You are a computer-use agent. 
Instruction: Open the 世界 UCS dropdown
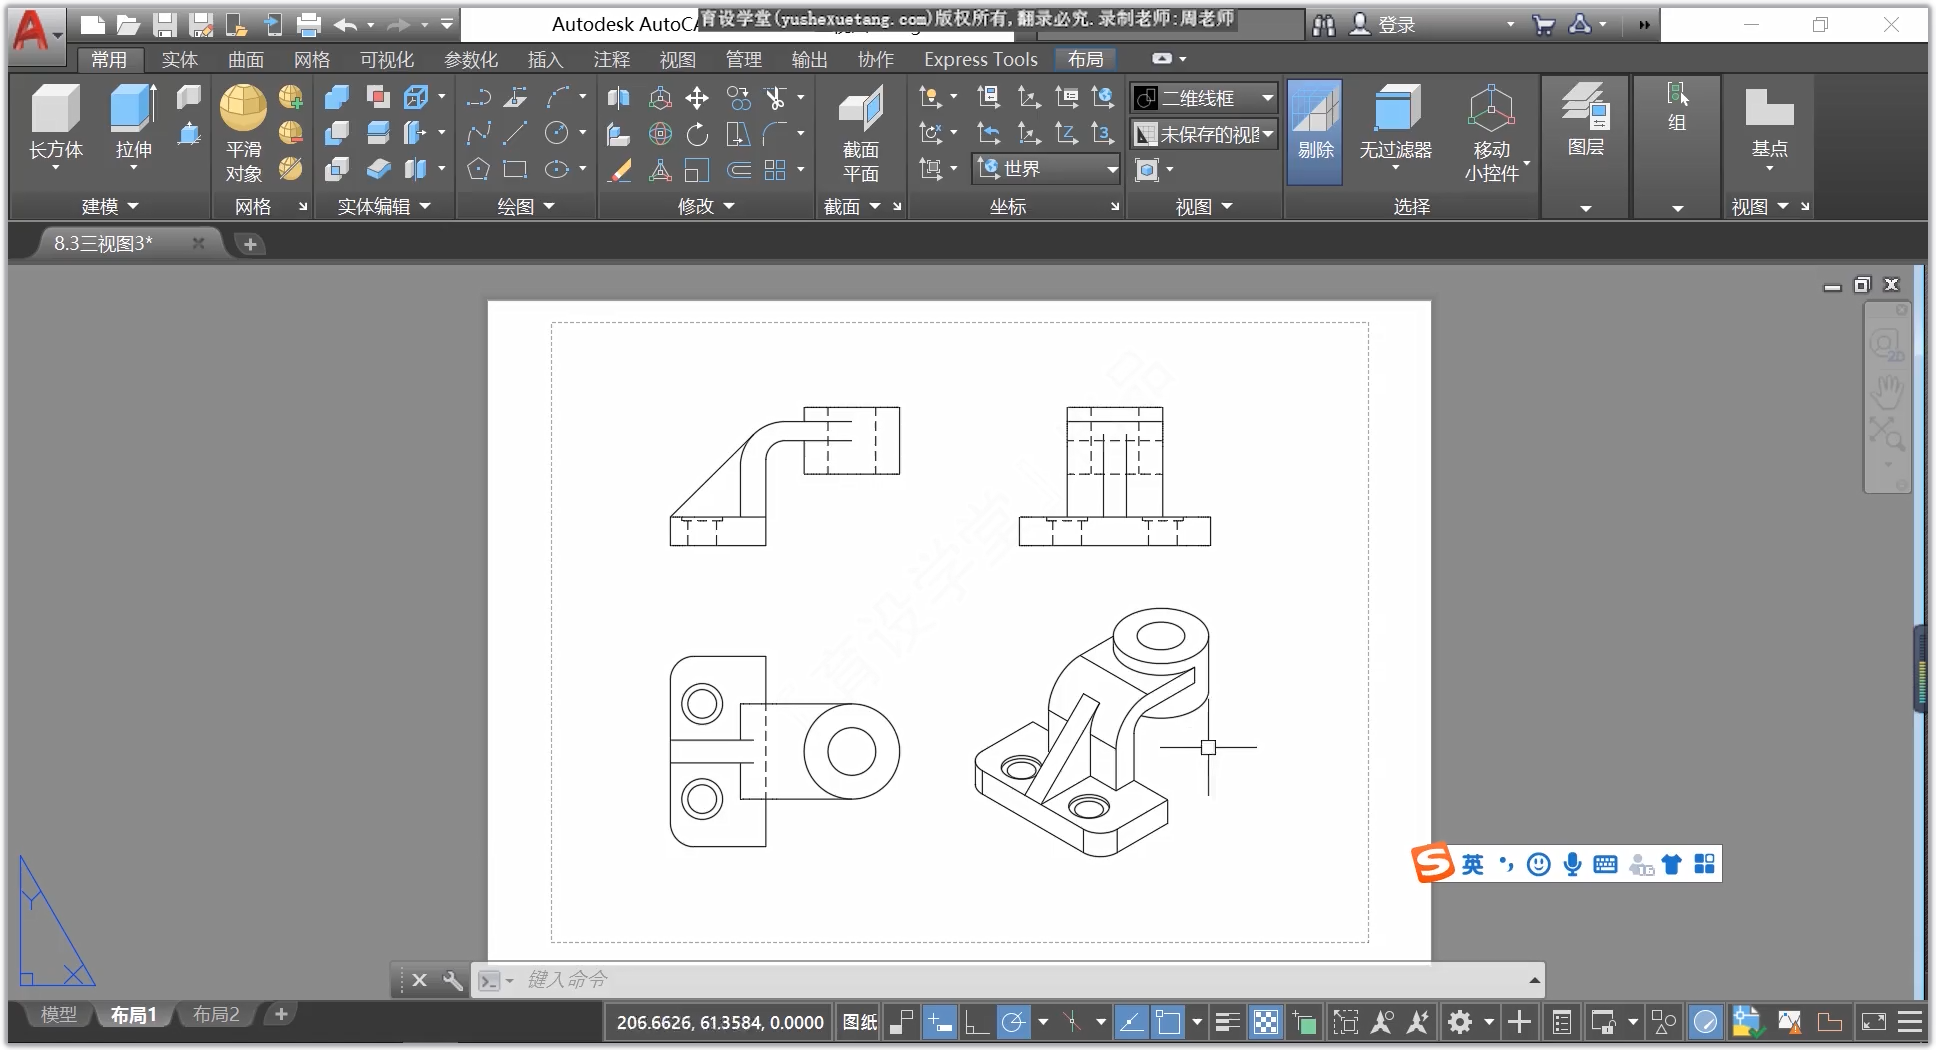[x=1047, y=169]
